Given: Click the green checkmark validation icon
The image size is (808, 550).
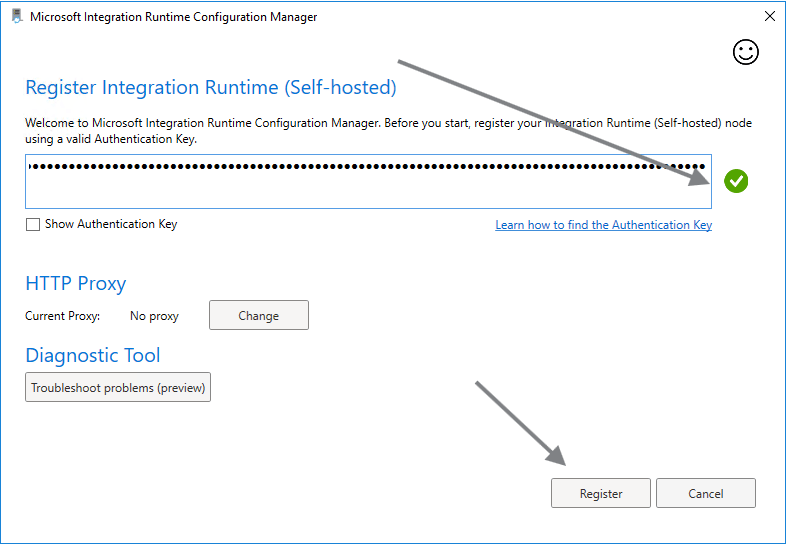Looking at the screenshot, I should click(x=736, y=181).
